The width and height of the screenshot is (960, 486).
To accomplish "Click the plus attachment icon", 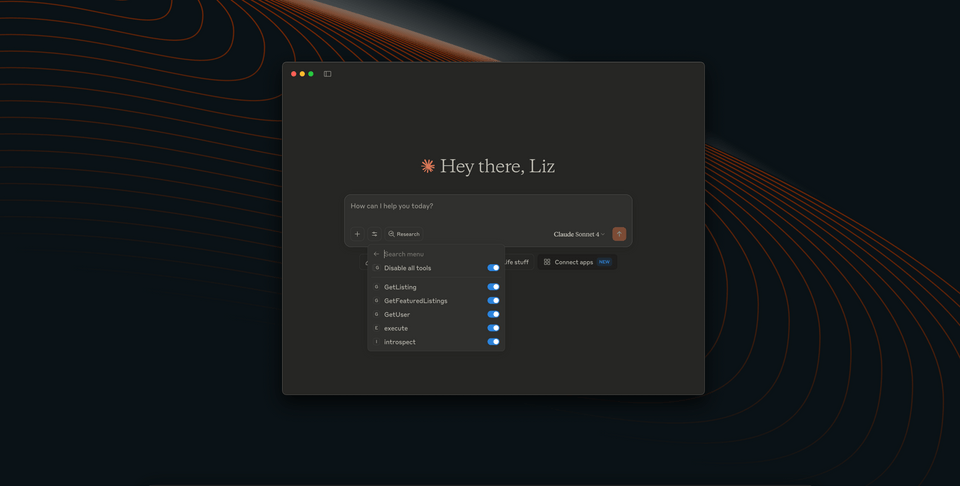I will (x=357, y=234).
